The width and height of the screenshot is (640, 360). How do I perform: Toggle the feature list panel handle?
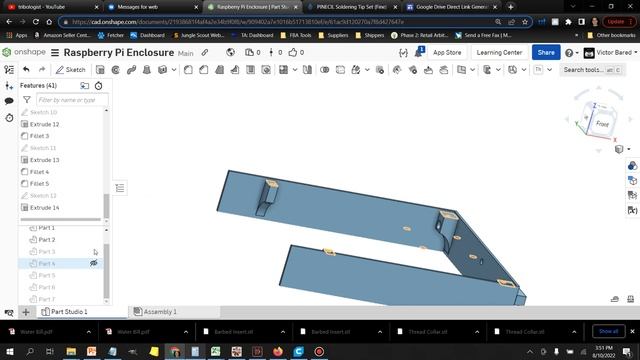pyautogui.click(x=120, y=188)
